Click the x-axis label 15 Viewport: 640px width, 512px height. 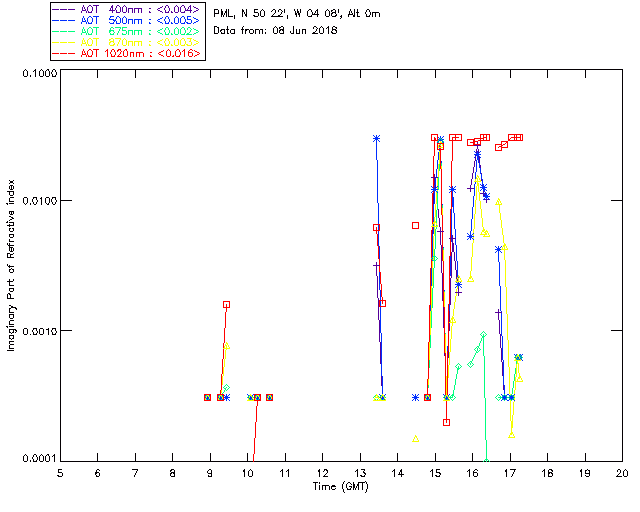coord(435,473)
